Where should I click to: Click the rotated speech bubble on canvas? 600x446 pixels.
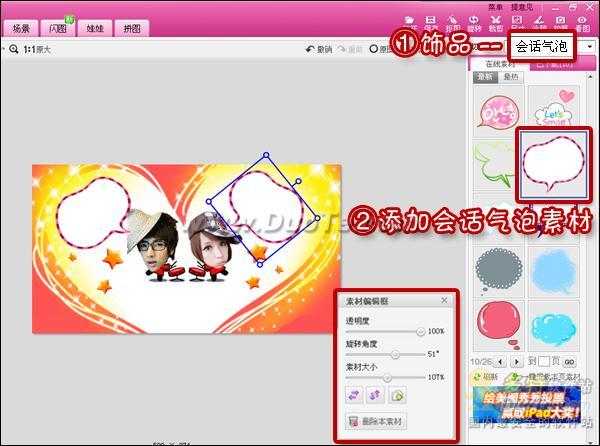[x=267, y=207]
